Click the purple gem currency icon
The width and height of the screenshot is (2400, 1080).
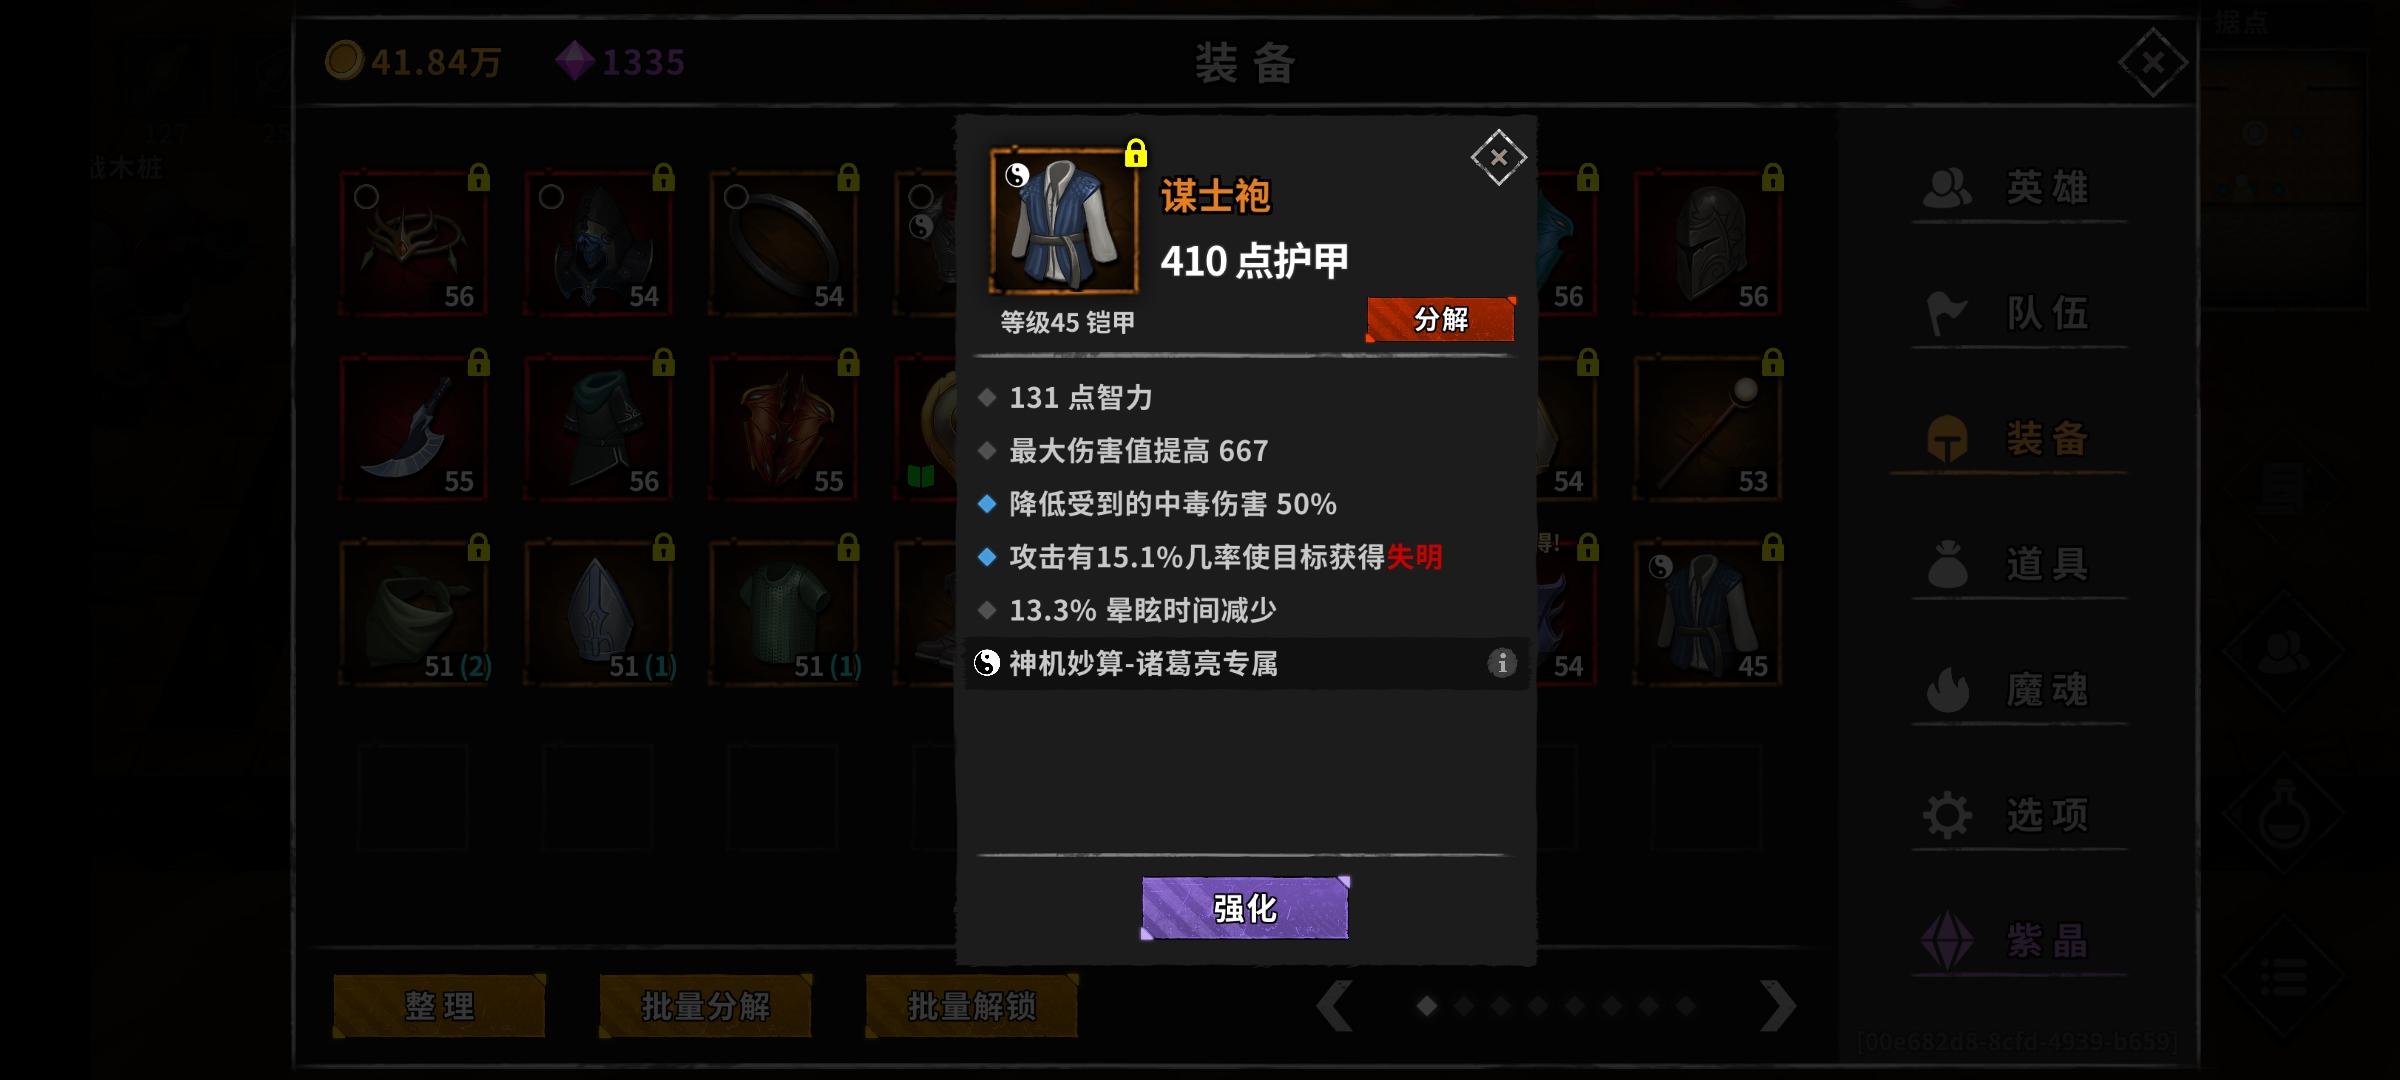575,61
